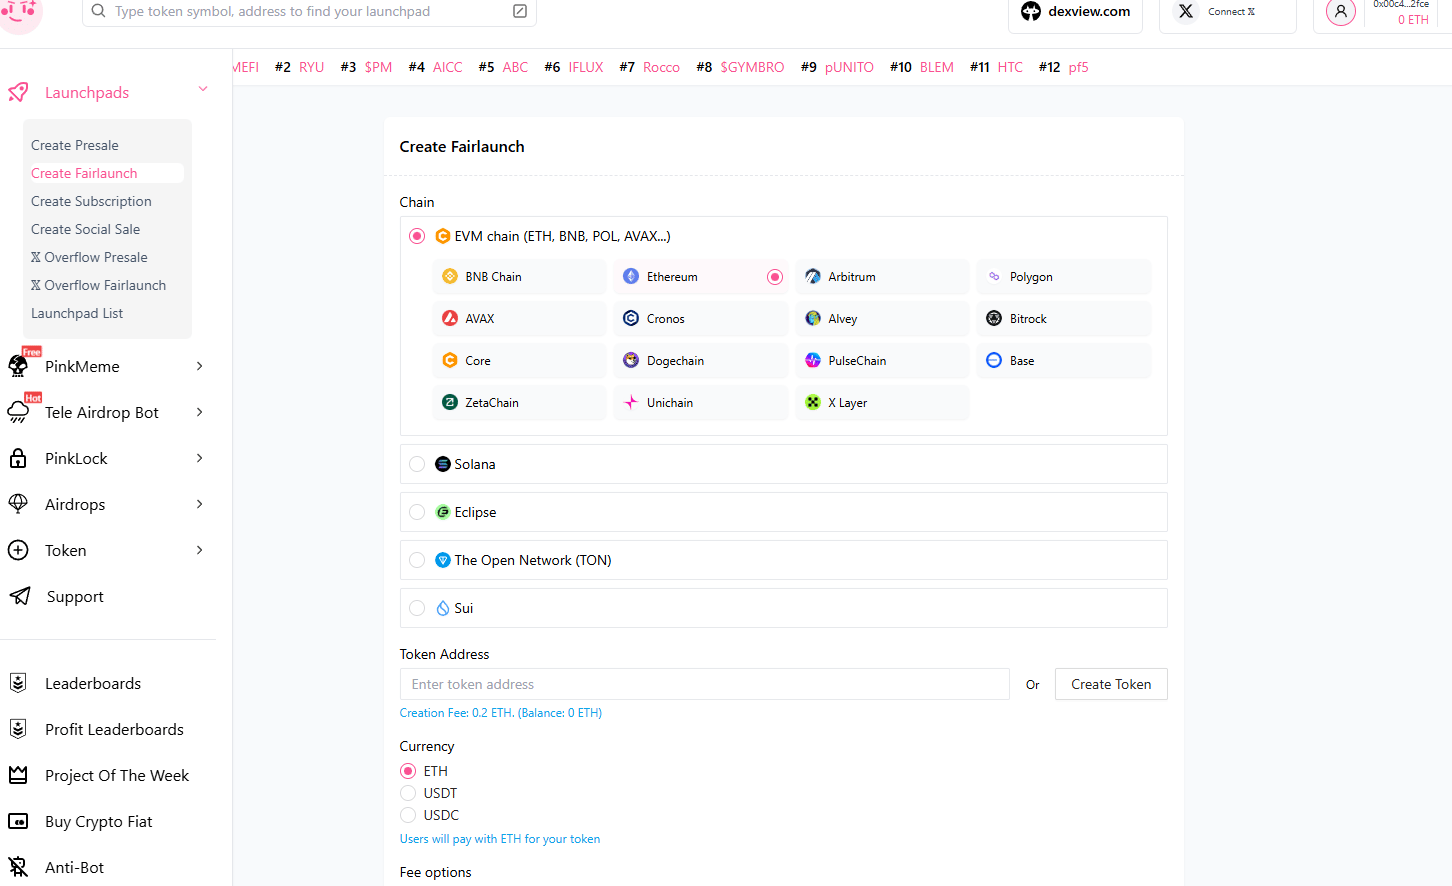Select The Open Network (TON) radio button
The height and width of the screenshot is (886, 1452).
tap(417, 560)
